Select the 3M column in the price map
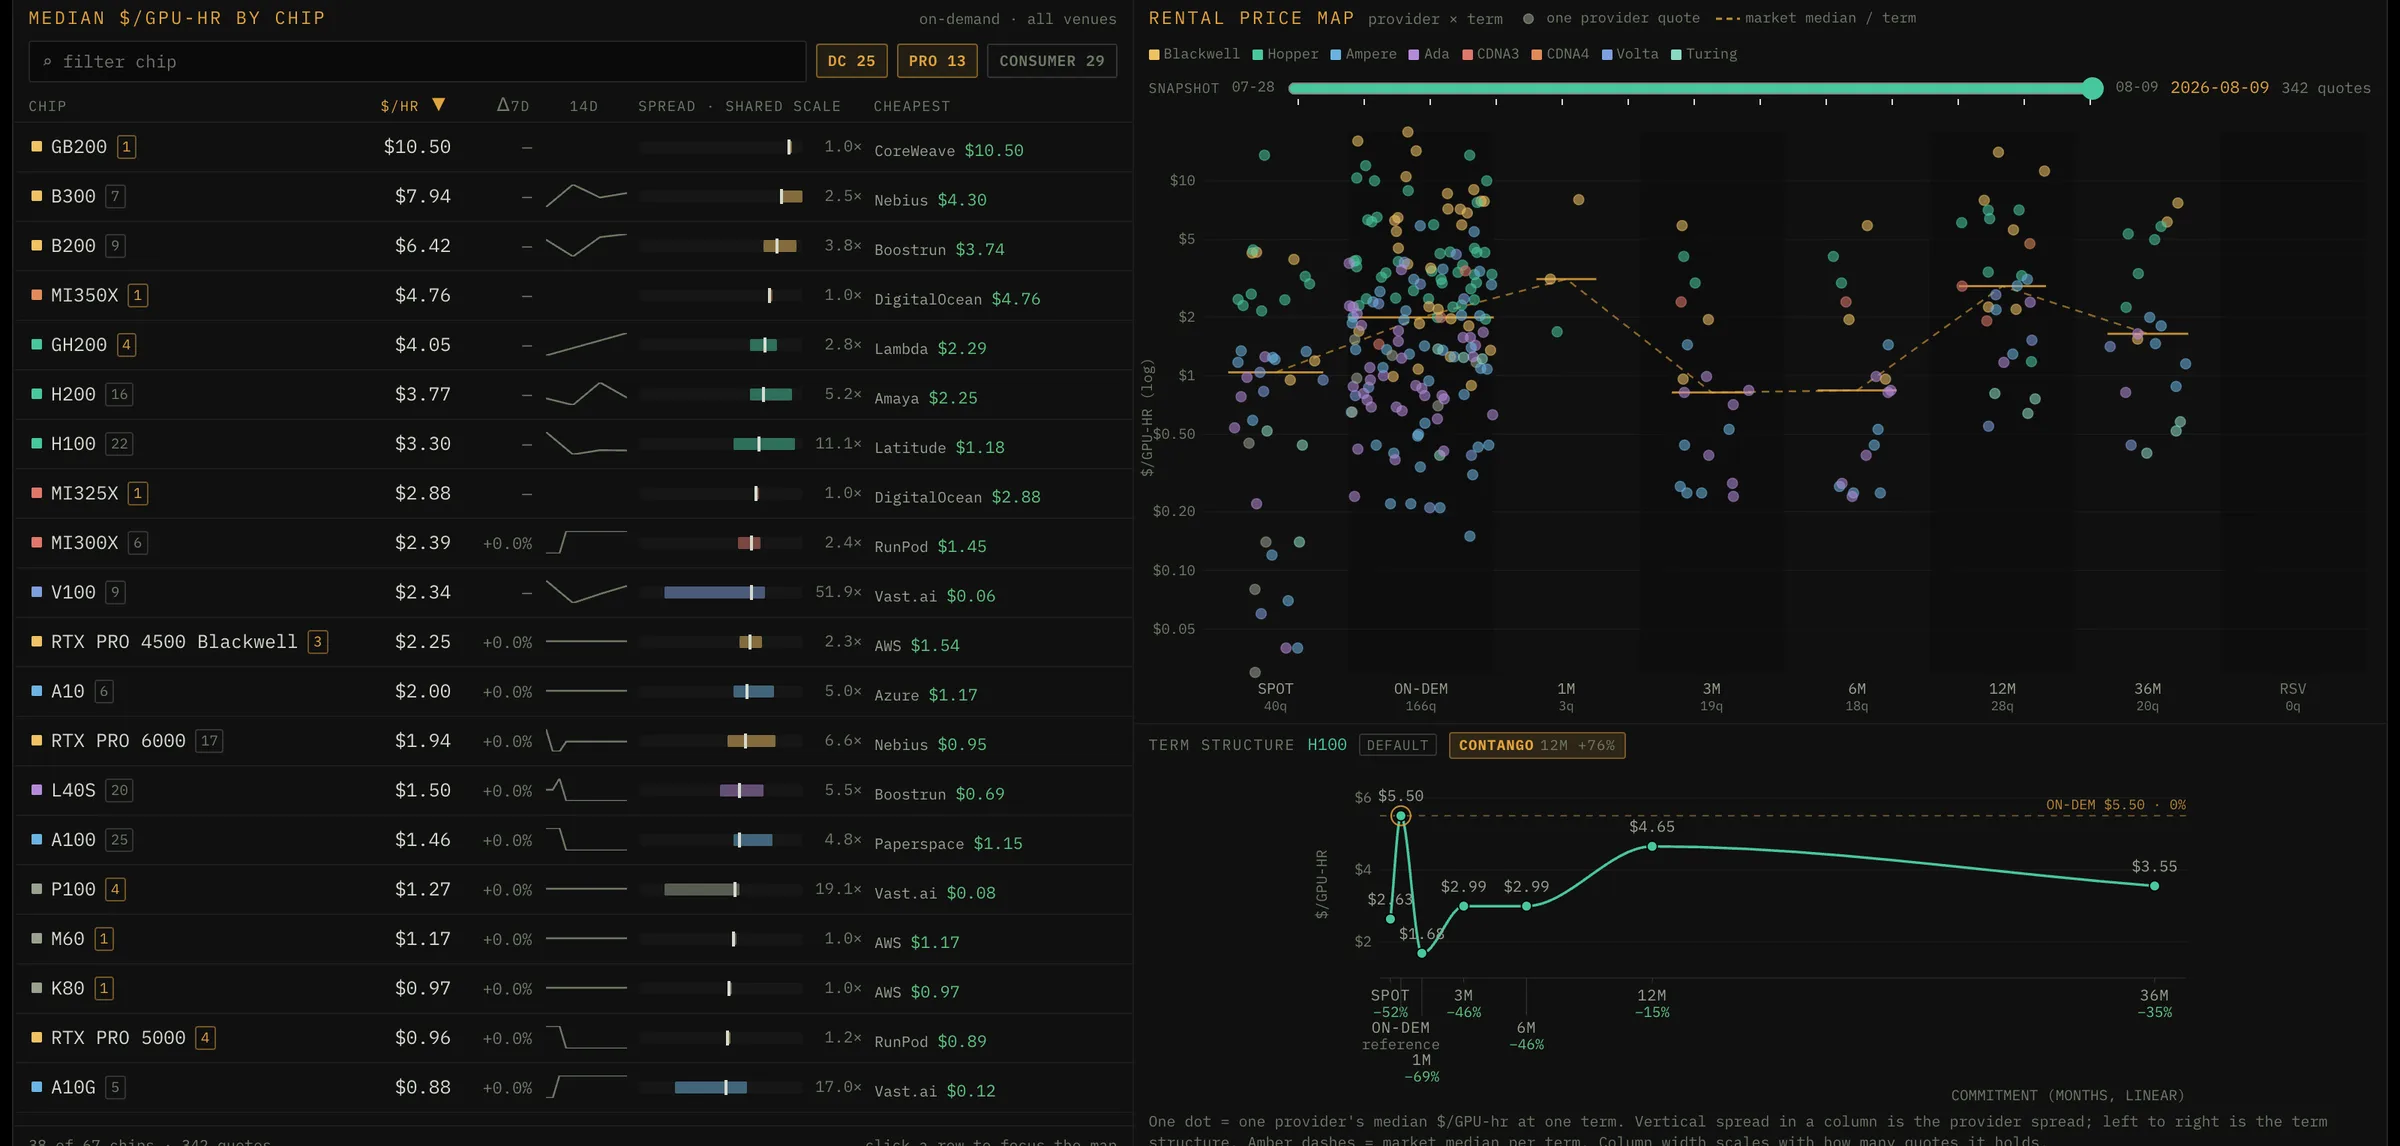Screen dimensions: 2400x1146 click(1711, 697)
